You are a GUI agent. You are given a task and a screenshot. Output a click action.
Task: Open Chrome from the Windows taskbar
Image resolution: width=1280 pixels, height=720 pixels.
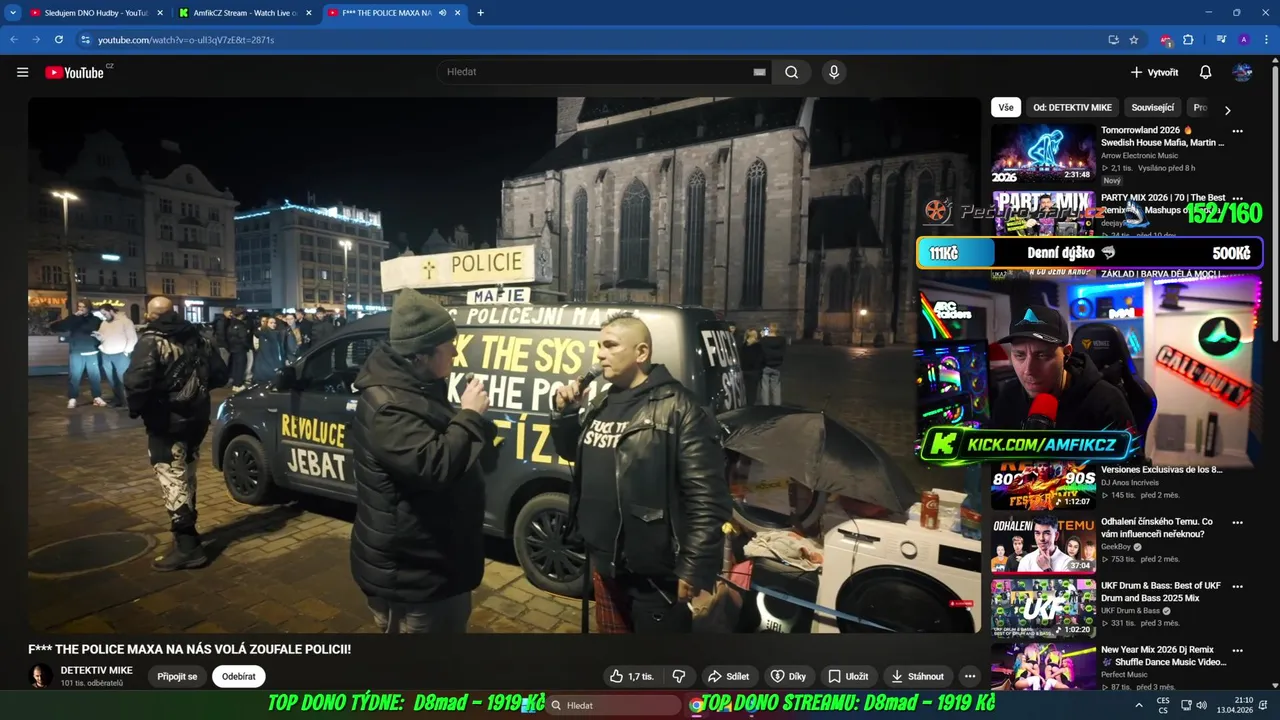(696, 705)
